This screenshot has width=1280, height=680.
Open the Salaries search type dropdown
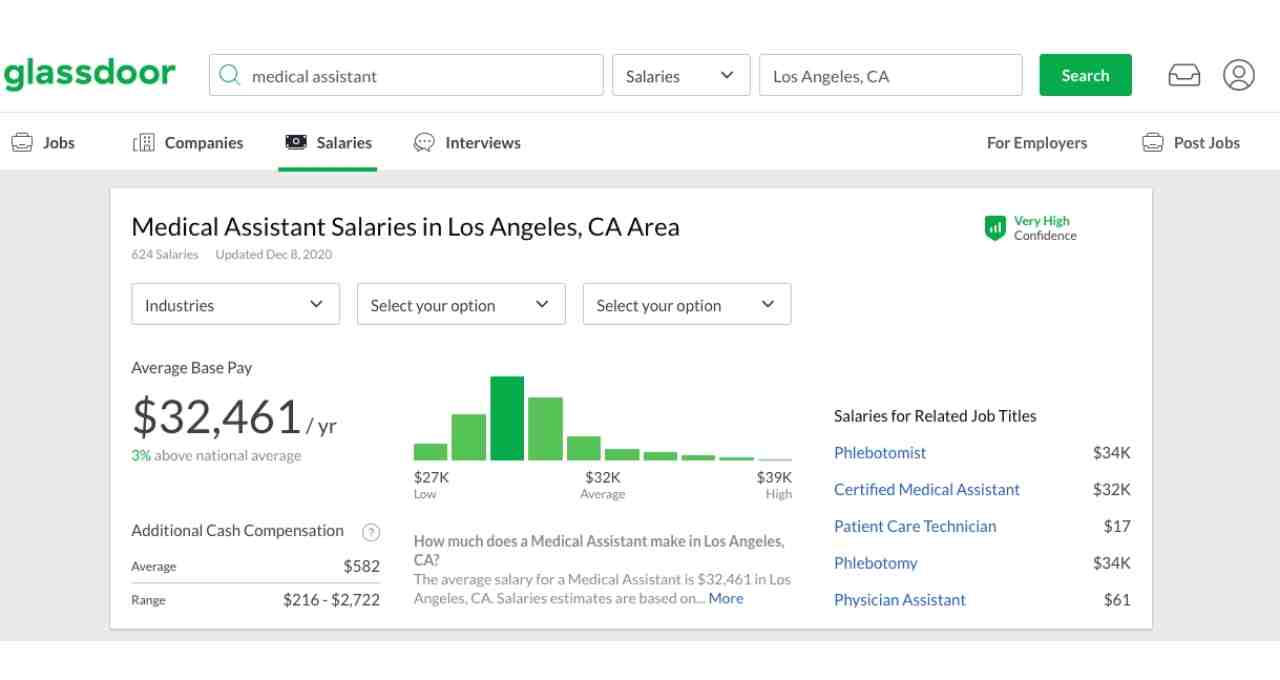pyautogui.click(x=681, y=75)
